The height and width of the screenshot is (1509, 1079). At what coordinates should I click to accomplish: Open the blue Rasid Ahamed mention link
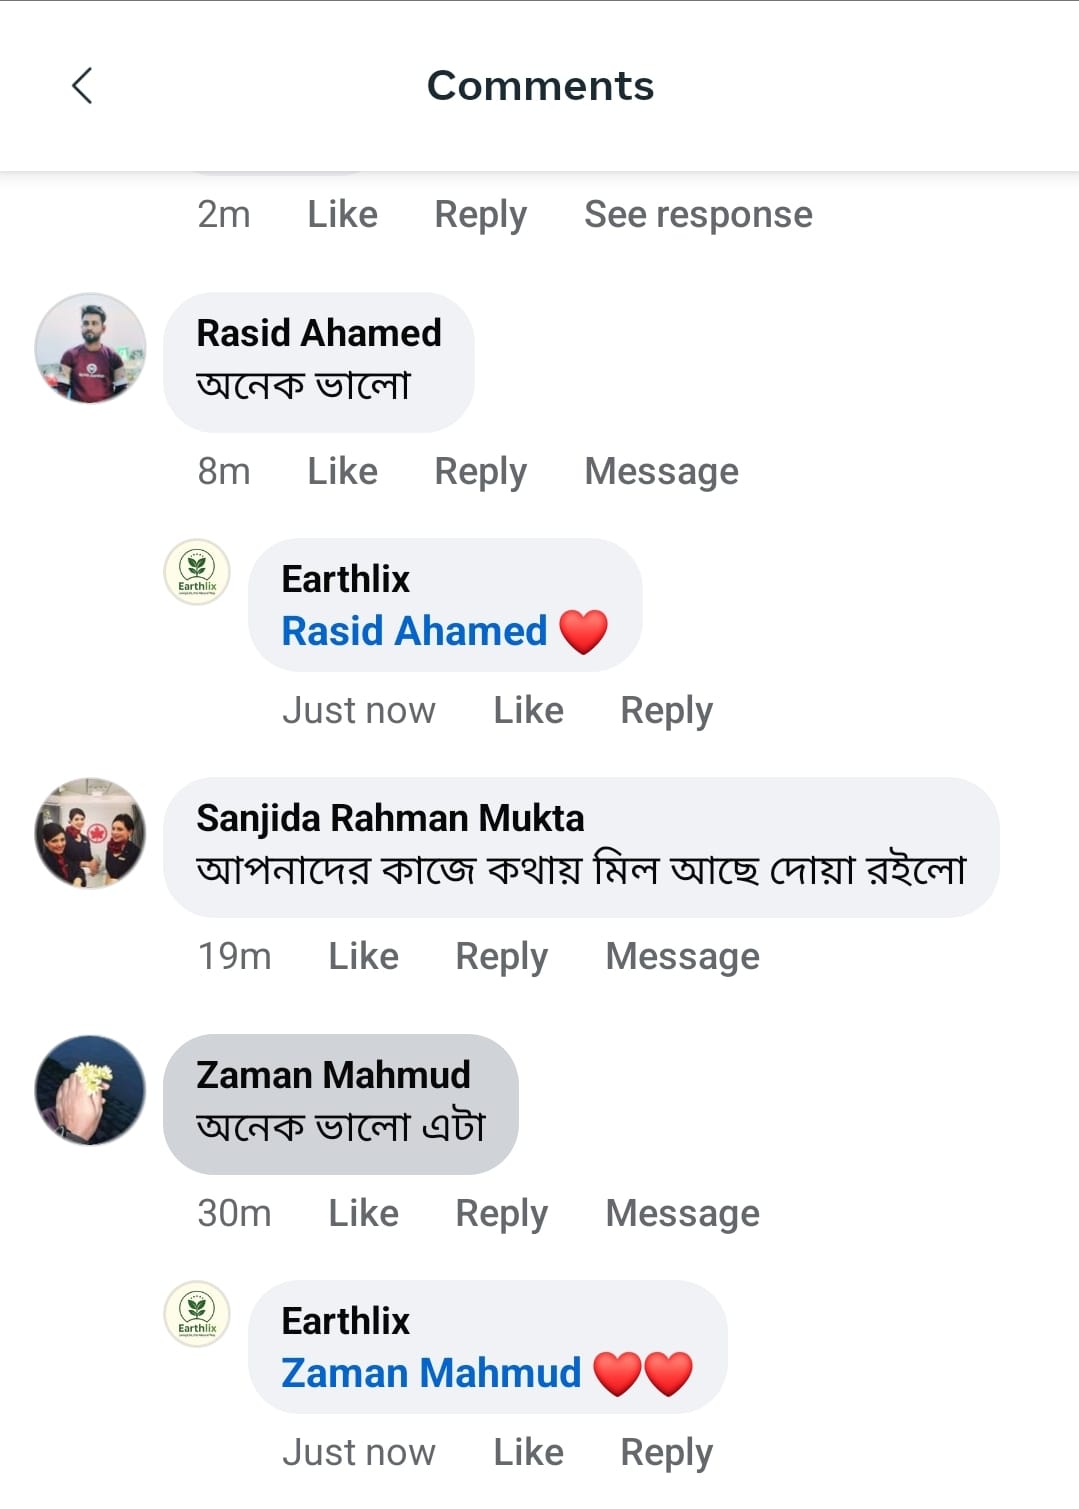point(414,631)
